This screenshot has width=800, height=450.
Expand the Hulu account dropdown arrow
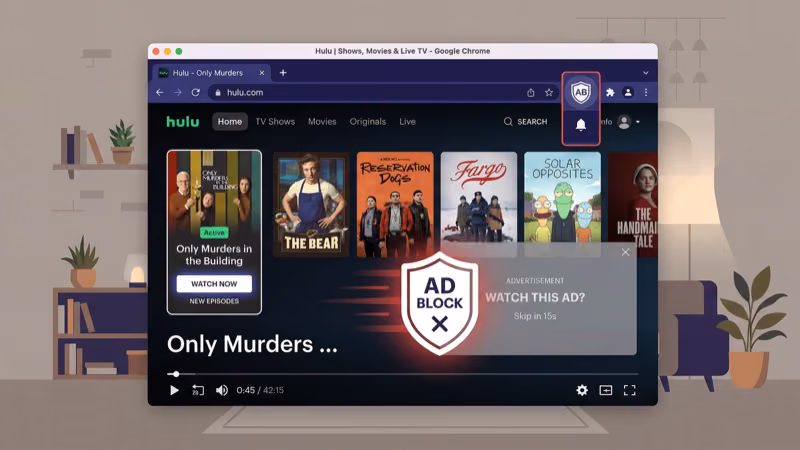[638, 122]
